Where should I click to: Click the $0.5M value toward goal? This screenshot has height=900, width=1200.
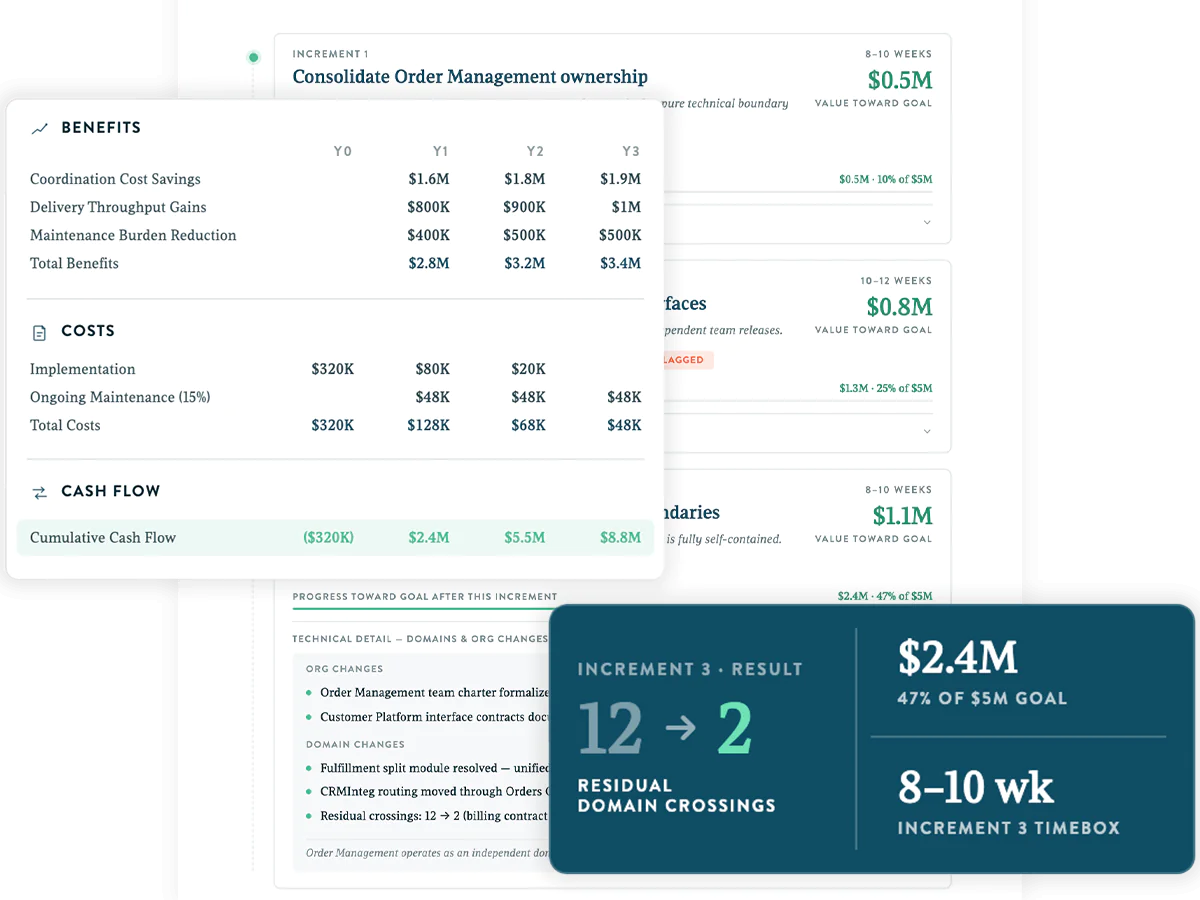[899, 79]
